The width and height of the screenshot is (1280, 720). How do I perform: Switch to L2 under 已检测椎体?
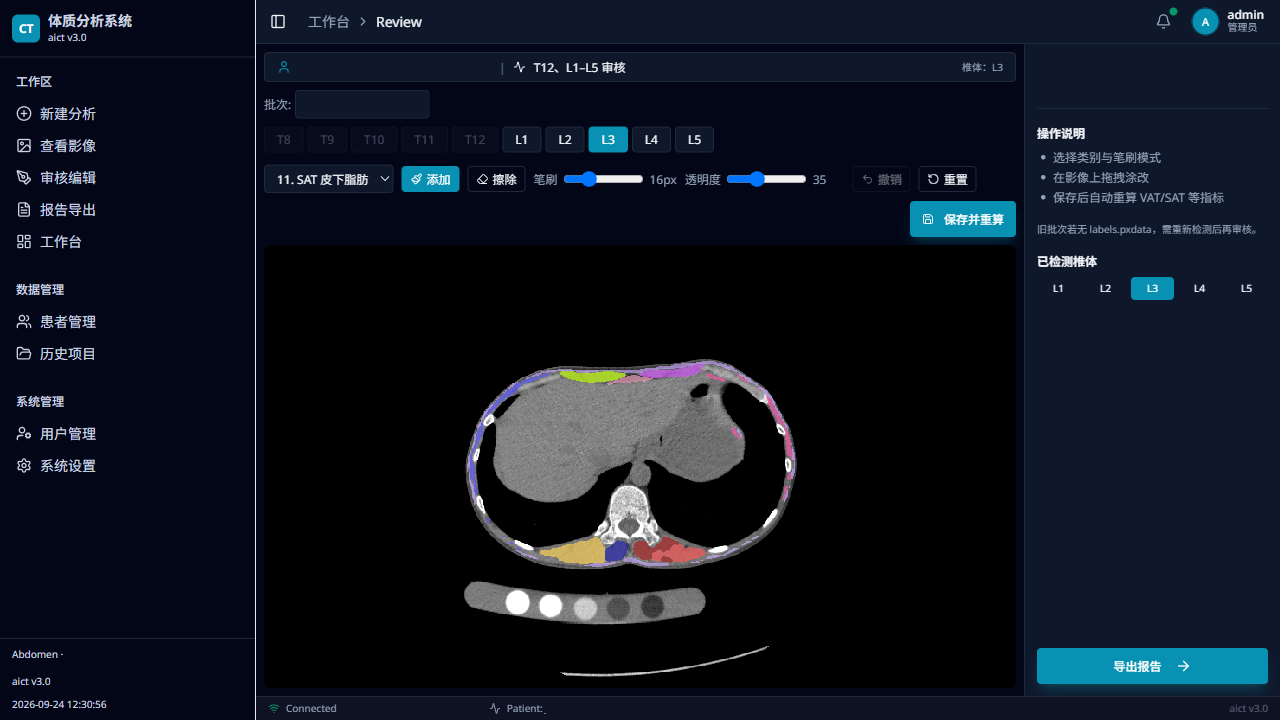pyautogui.click(x=1105, y=288)
